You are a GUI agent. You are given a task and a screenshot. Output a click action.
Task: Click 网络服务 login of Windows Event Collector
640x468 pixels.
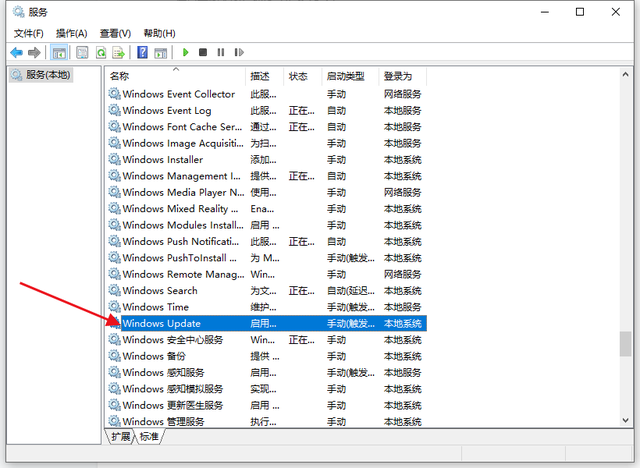[402, 94]
